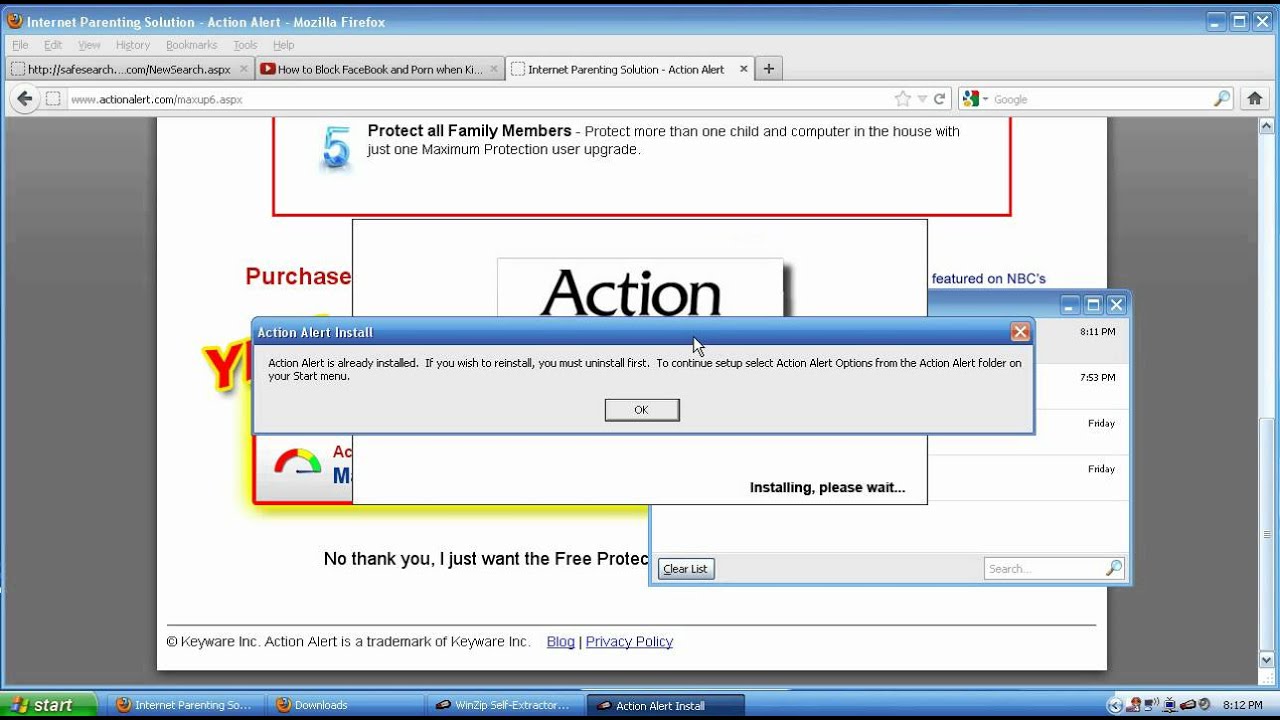The width and height of the screenshot is (1280, 720).
Task: Open the Privacy Policy link
Action: pyautogui.click(x=629, y=642)
